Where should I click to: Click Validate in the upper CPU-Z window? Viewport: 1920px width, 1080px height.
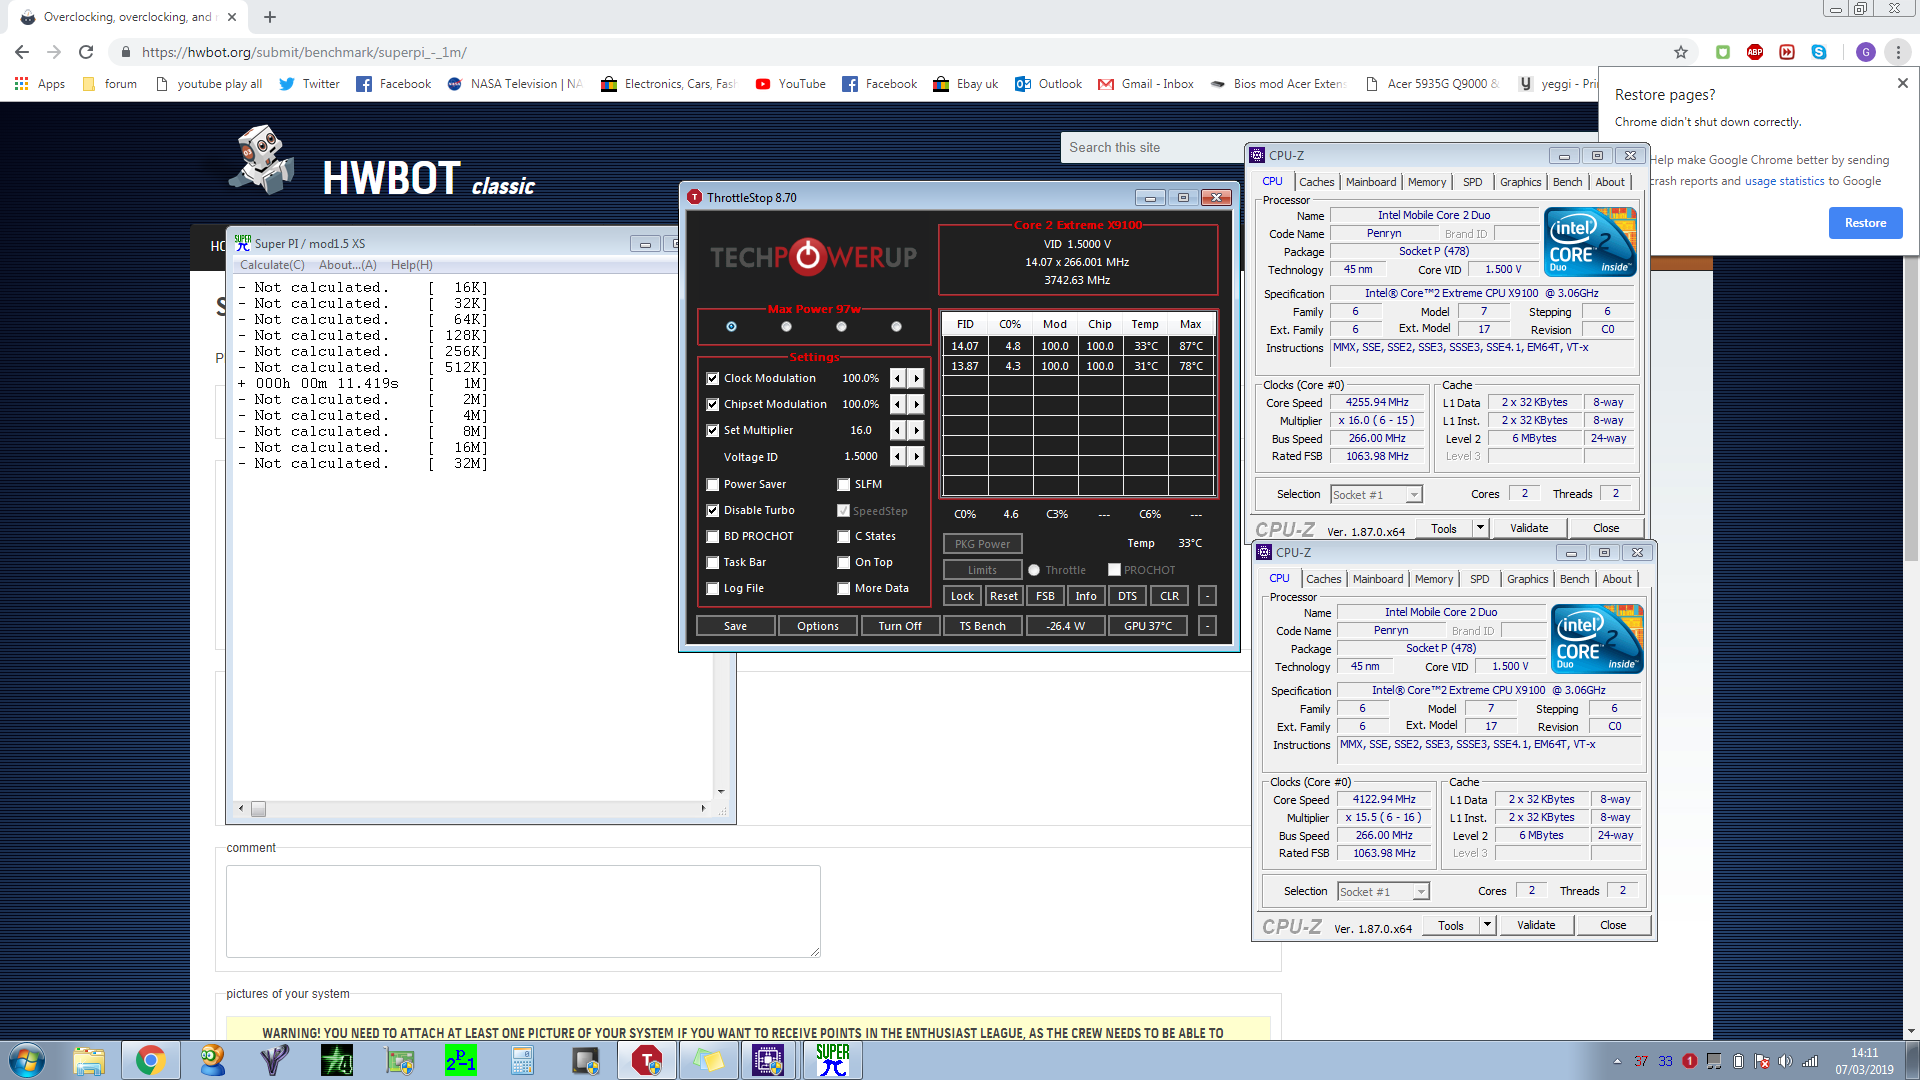tap(1529, 528)
